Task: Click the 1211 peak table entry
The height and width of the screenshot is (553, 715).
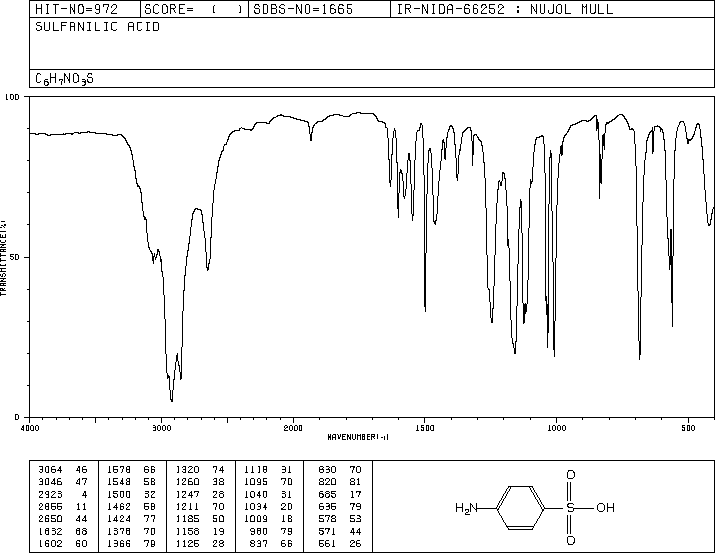Action: (200, 506)
